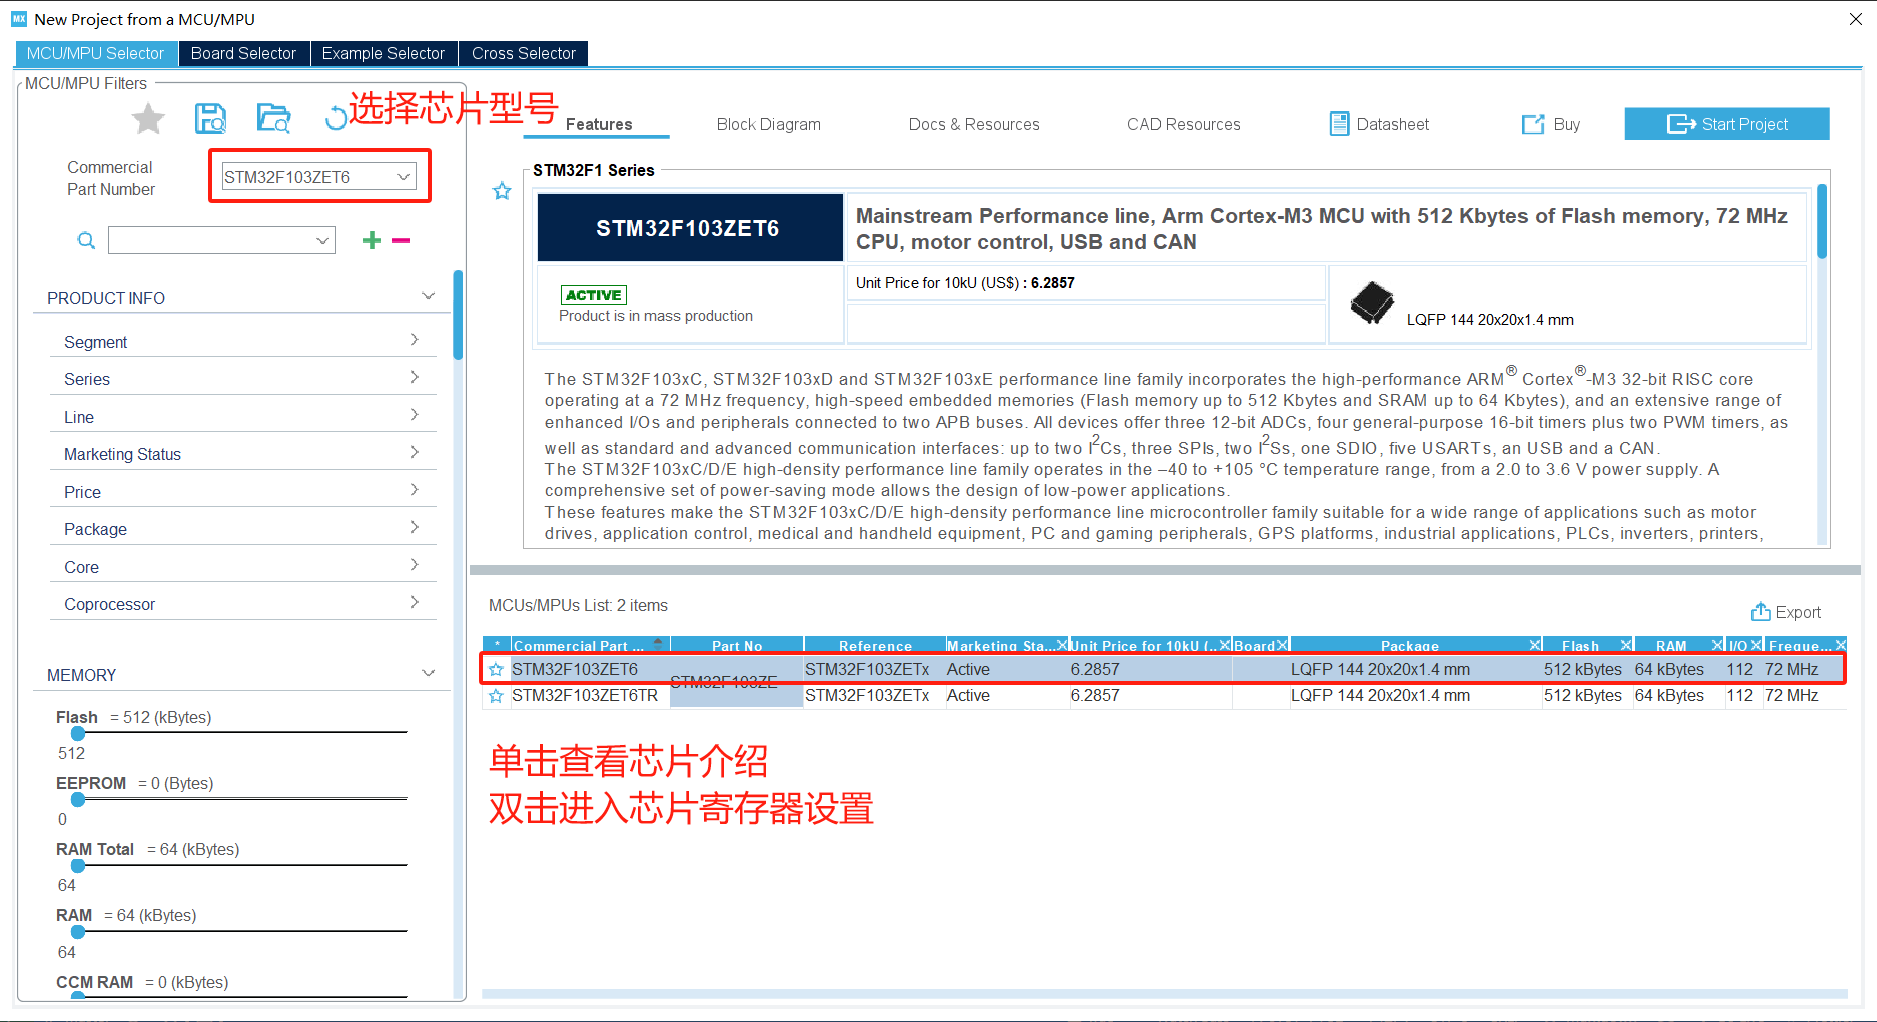Viewport: 1877px width, 1022px height.
Task: Click the Export list icon
Action: coord(1761,611)
